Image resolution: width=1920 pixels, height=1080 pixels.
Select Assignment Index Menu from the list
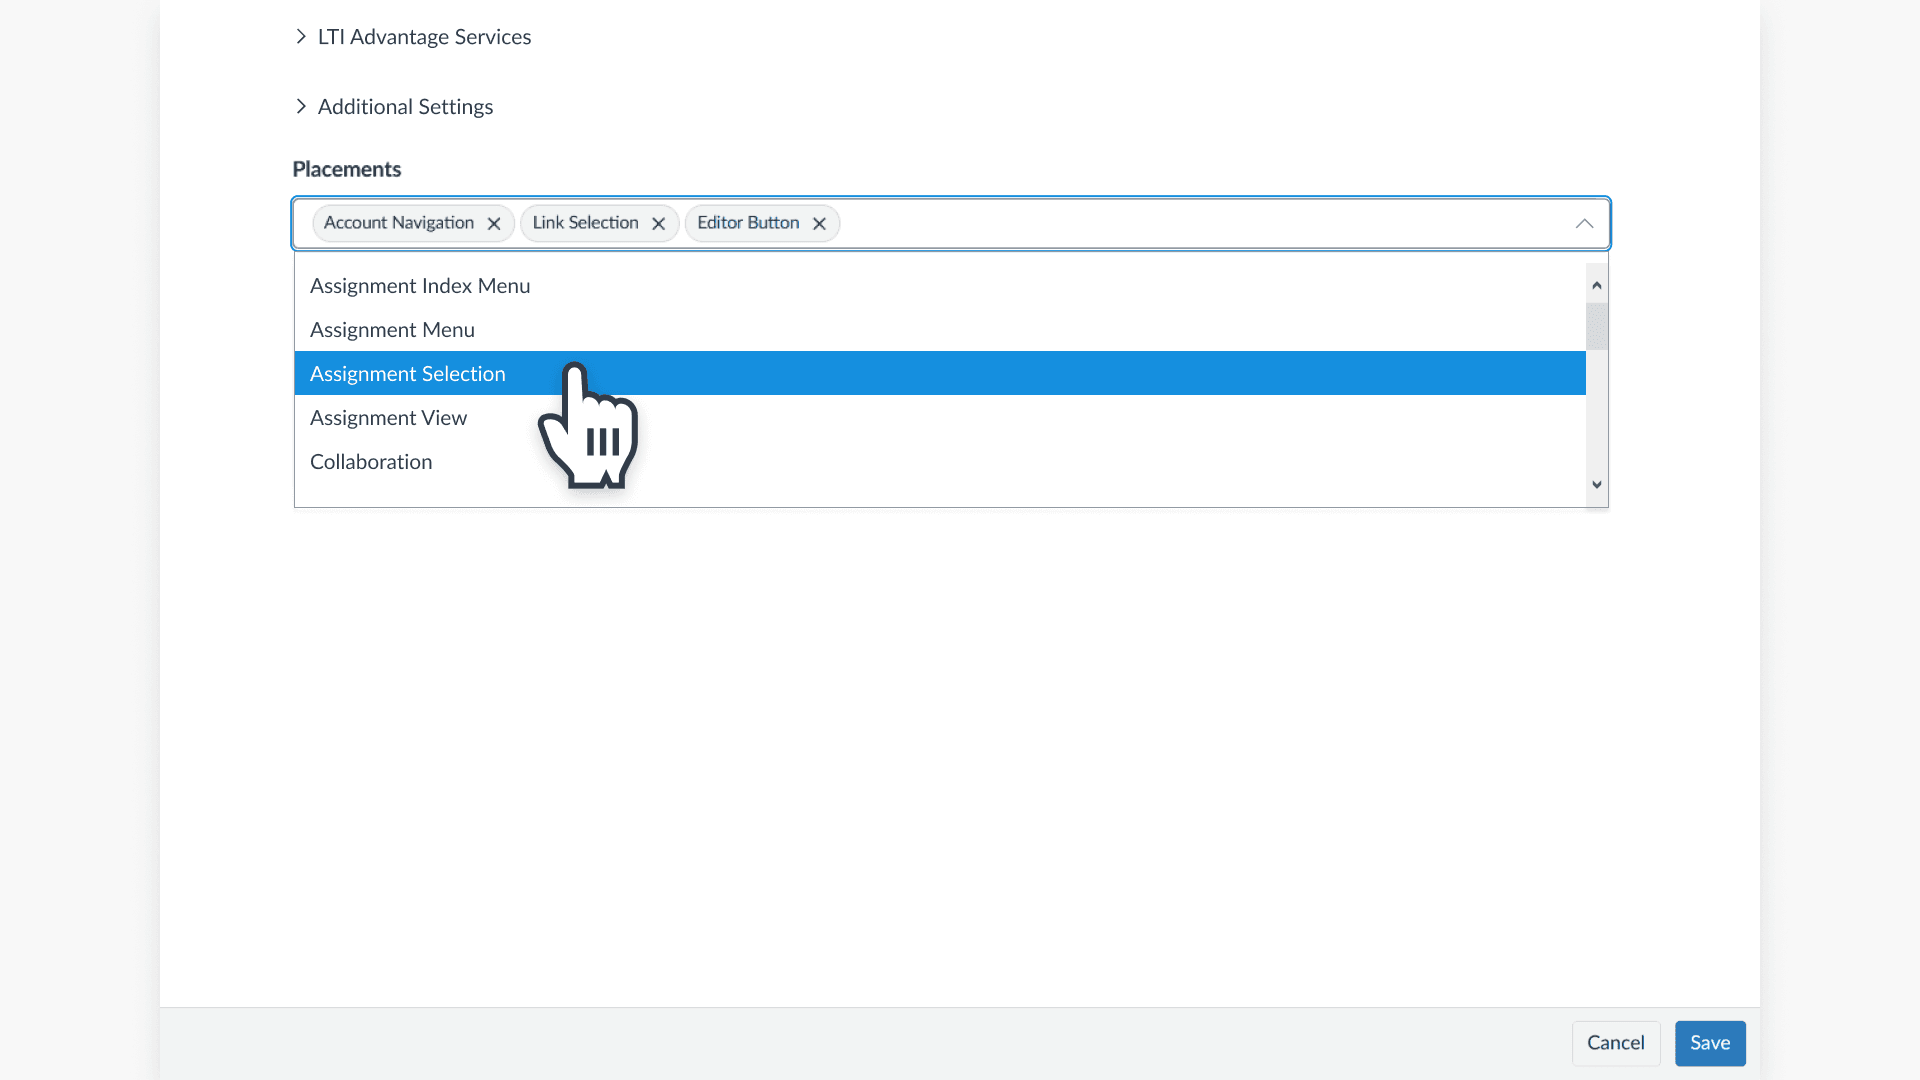click(420, 286)
